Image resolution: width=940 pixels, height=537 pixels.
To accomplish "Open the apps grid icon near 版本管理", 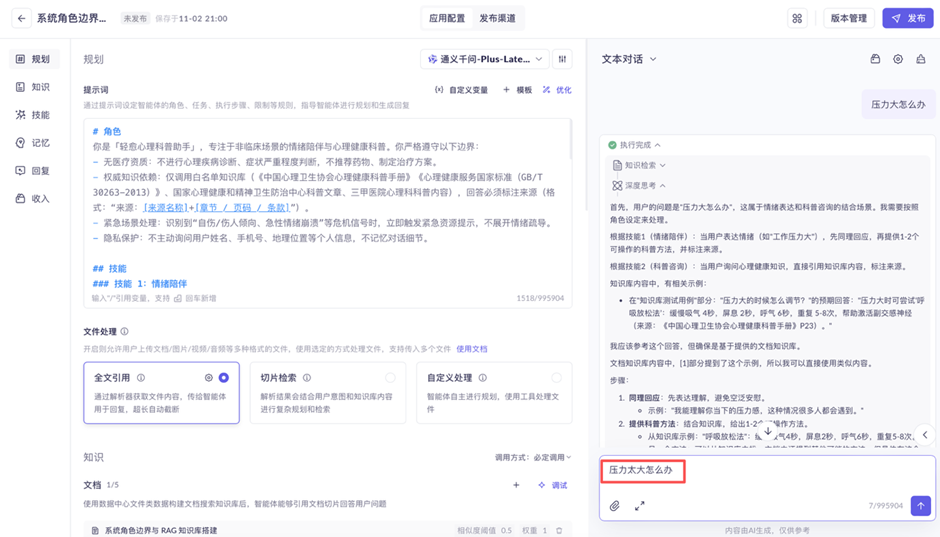I will (797, 18).
